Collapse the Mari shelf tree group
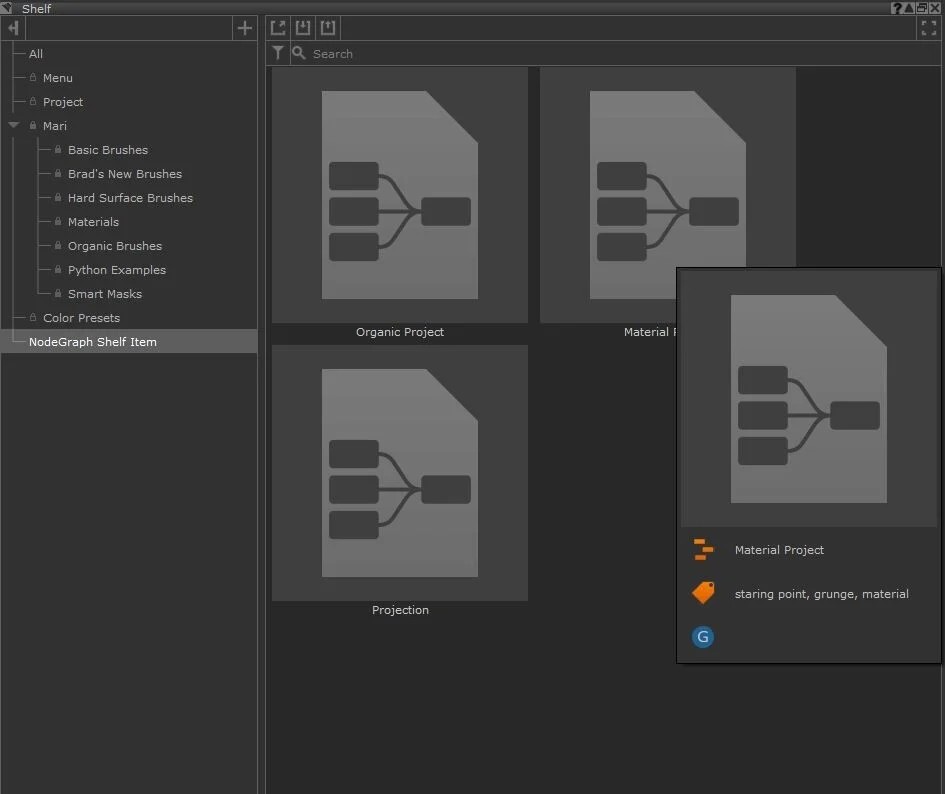The height and width of the screenshot is (794, 945). [14, 126]
